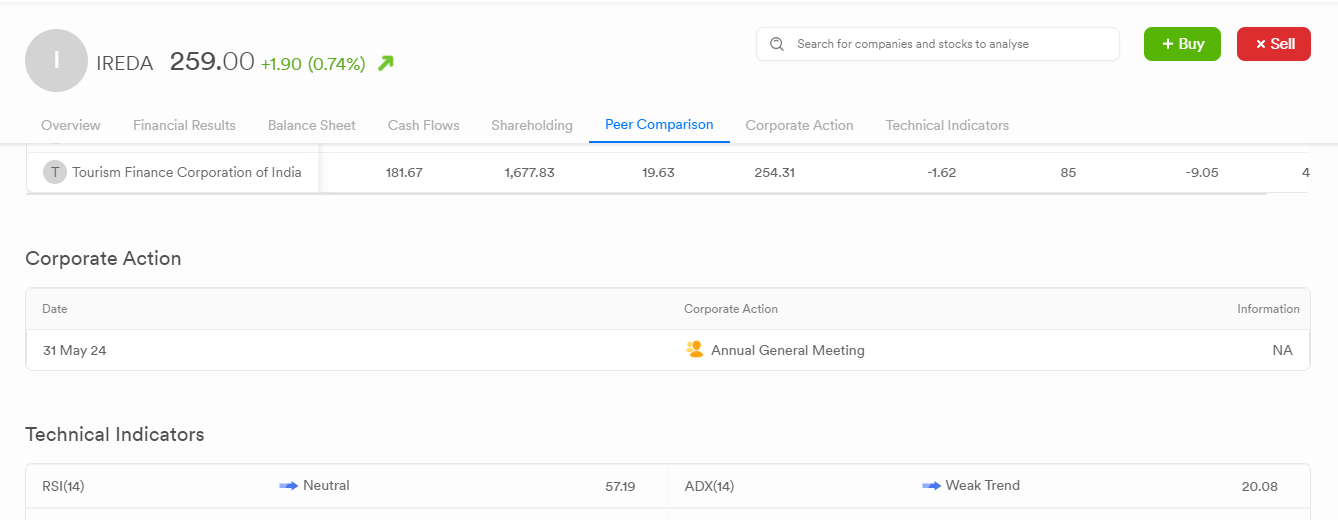Click the ADX(14) indicator label
This screenshot has width=1338, height=520.
pos(709,486)
